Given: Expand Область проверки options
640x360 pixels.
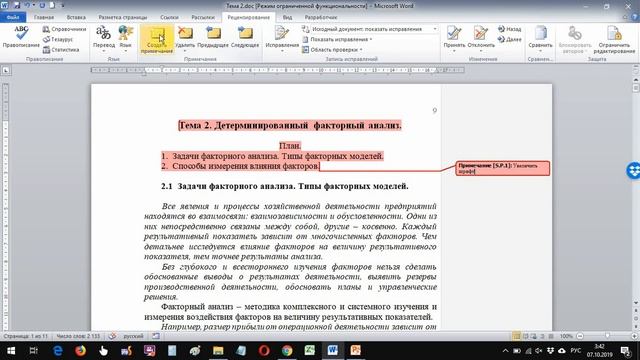Looking at the screenshot, I should tap(332, 49).
